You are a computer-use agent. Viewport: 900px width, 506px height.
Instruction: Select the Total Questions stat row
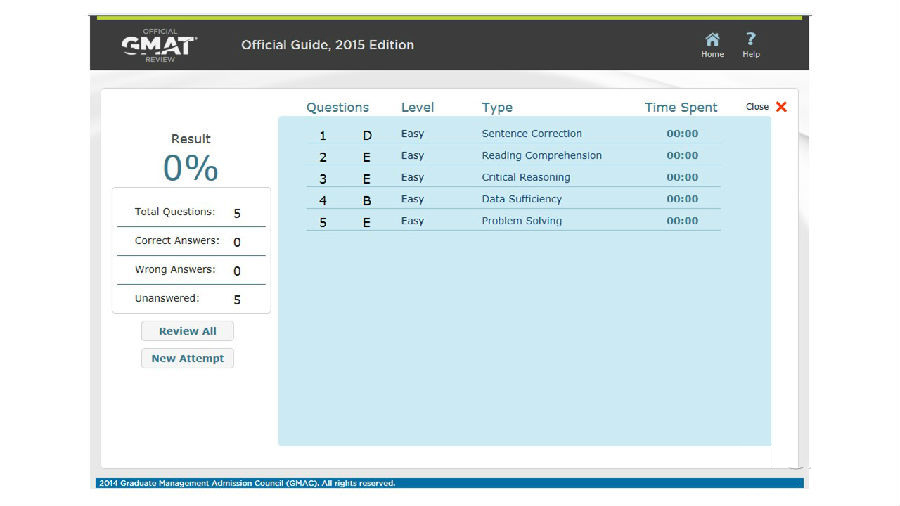[x=189, y=213]
